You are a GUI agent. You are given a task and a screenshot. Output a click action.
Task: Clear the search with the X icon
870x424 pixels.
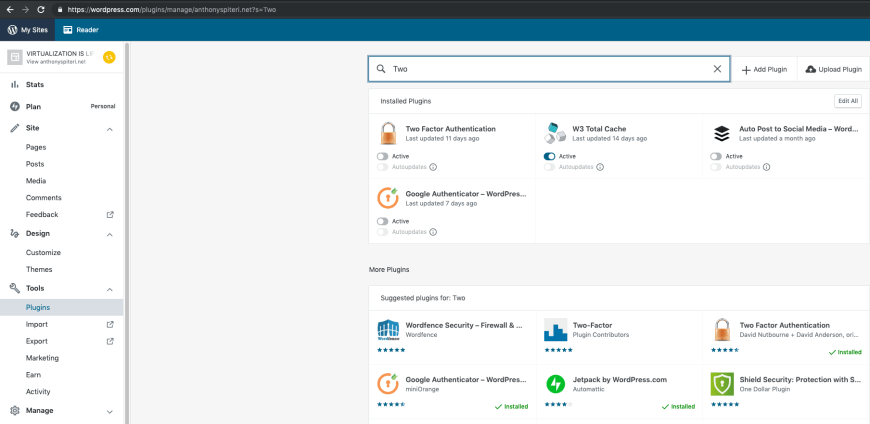(717, 69)
